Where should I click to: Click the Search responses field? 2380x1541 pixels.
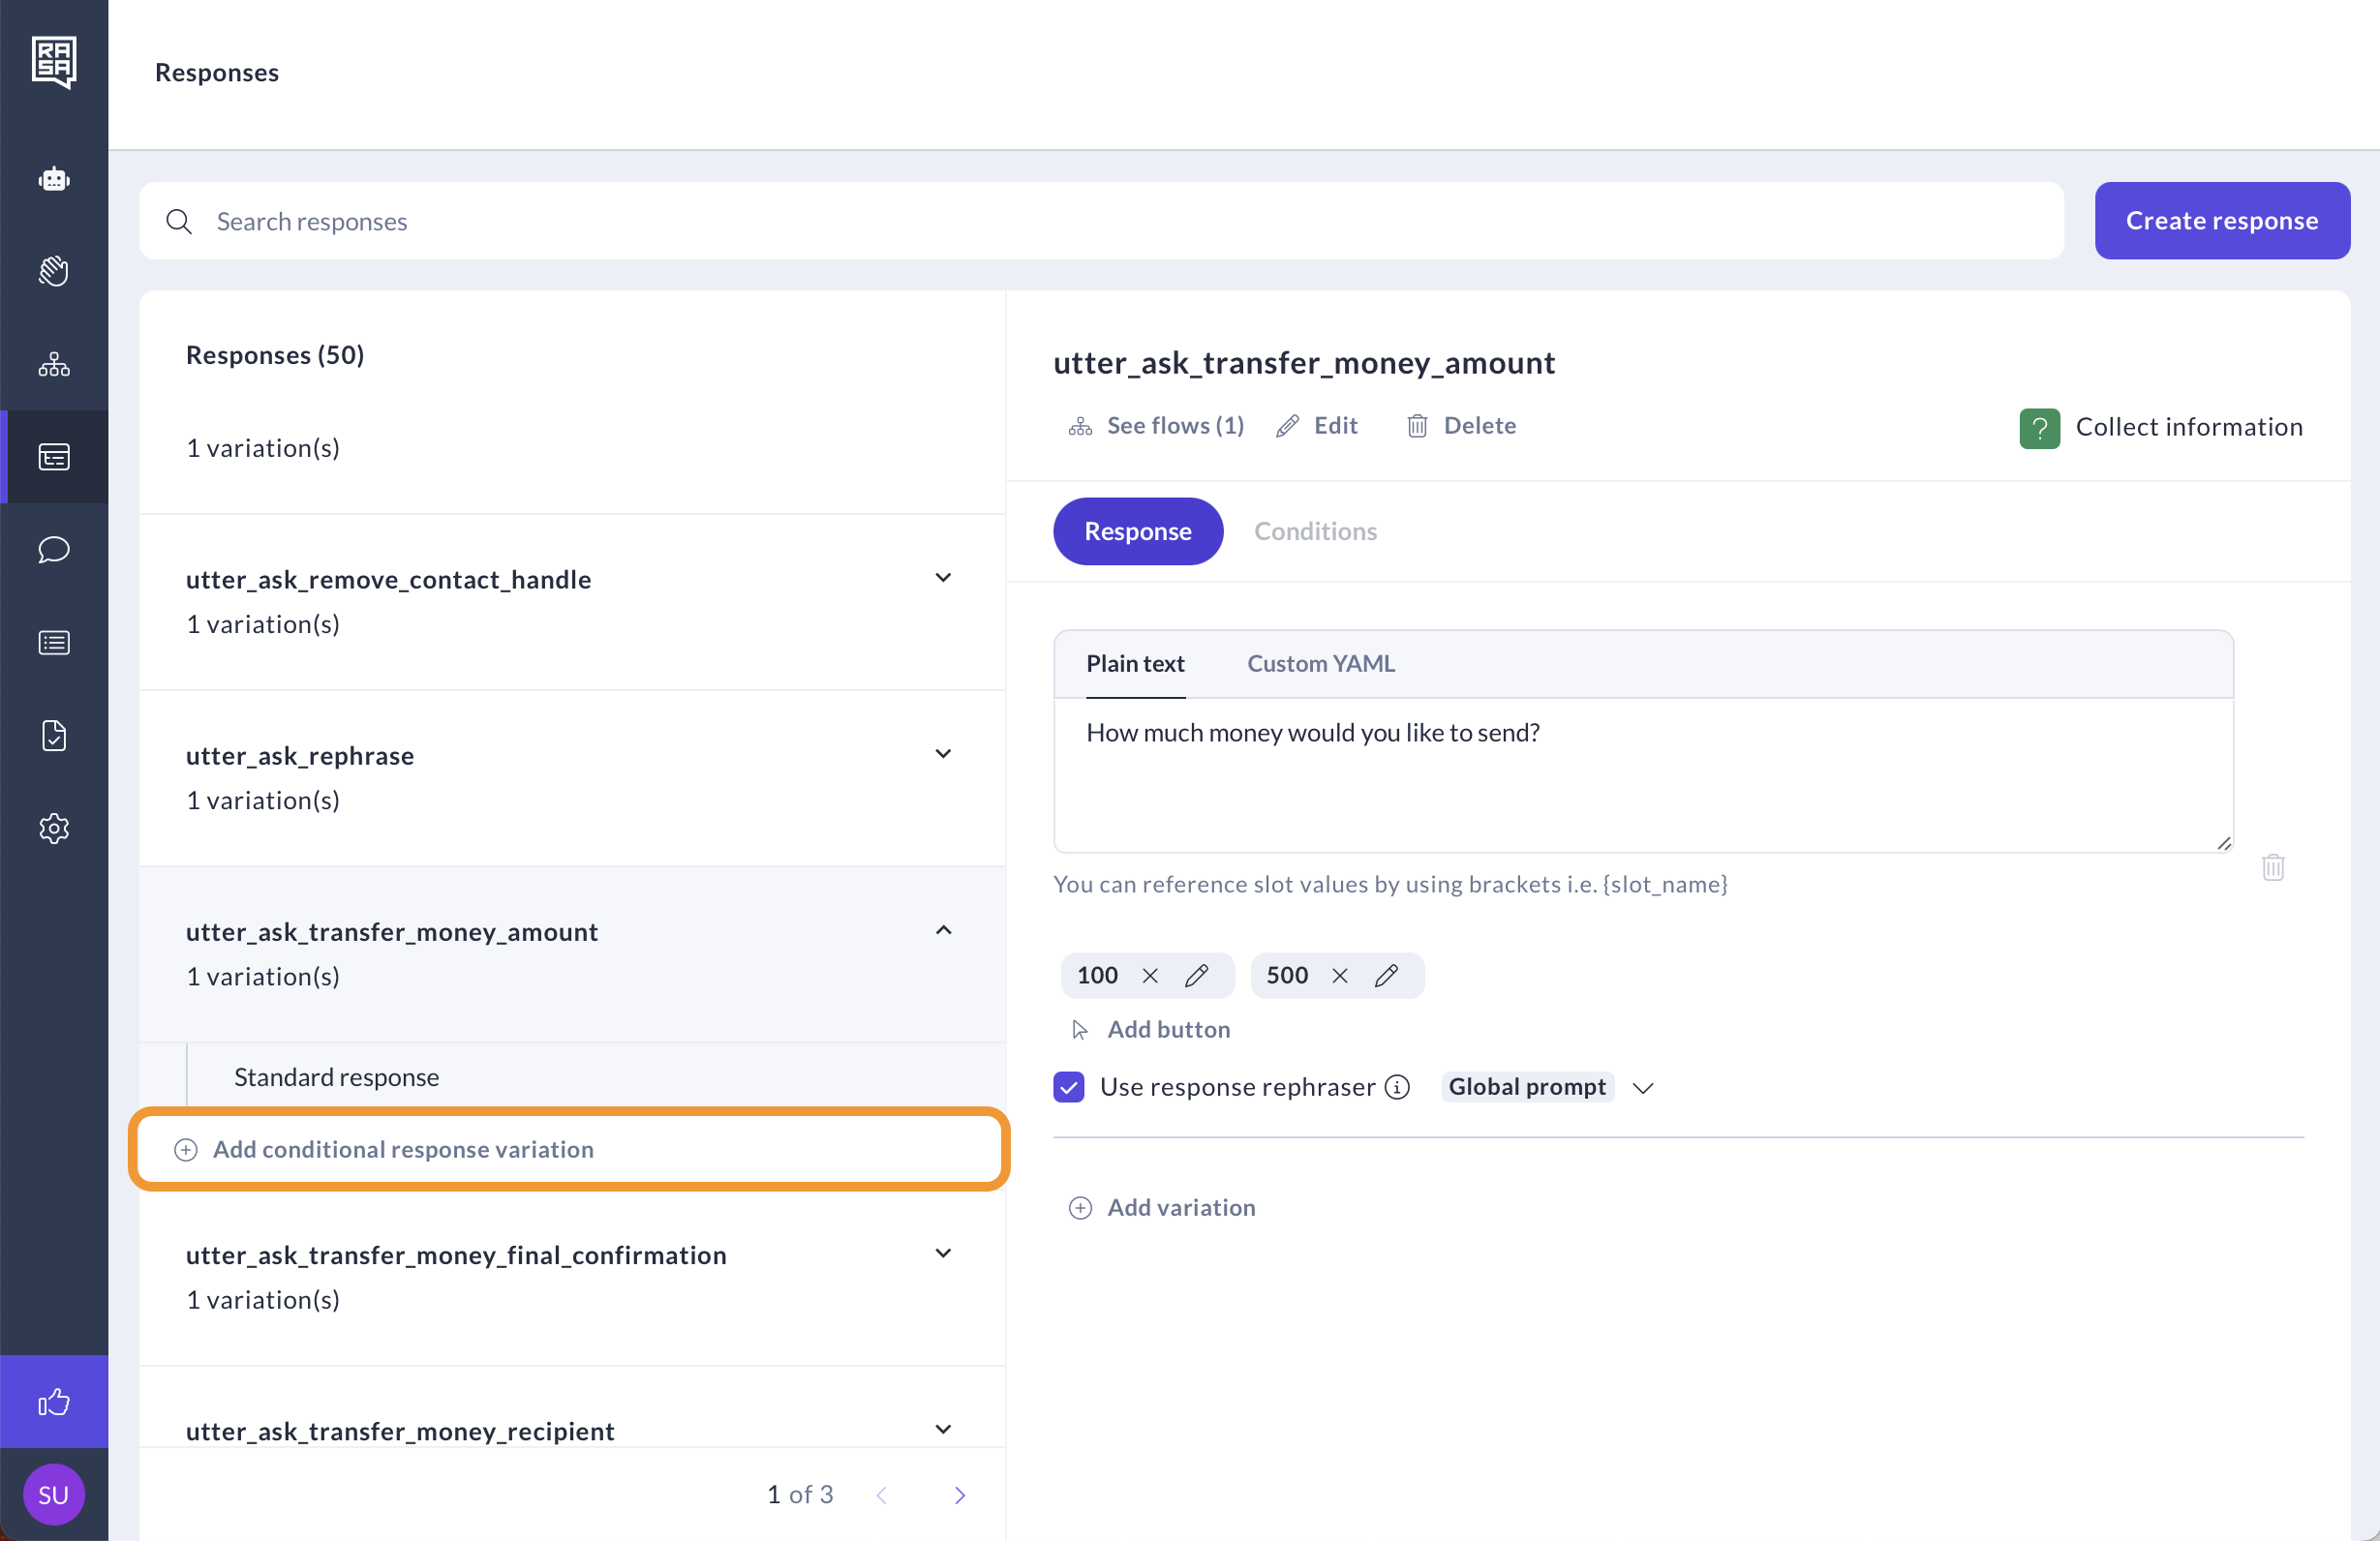[1100, 221]
